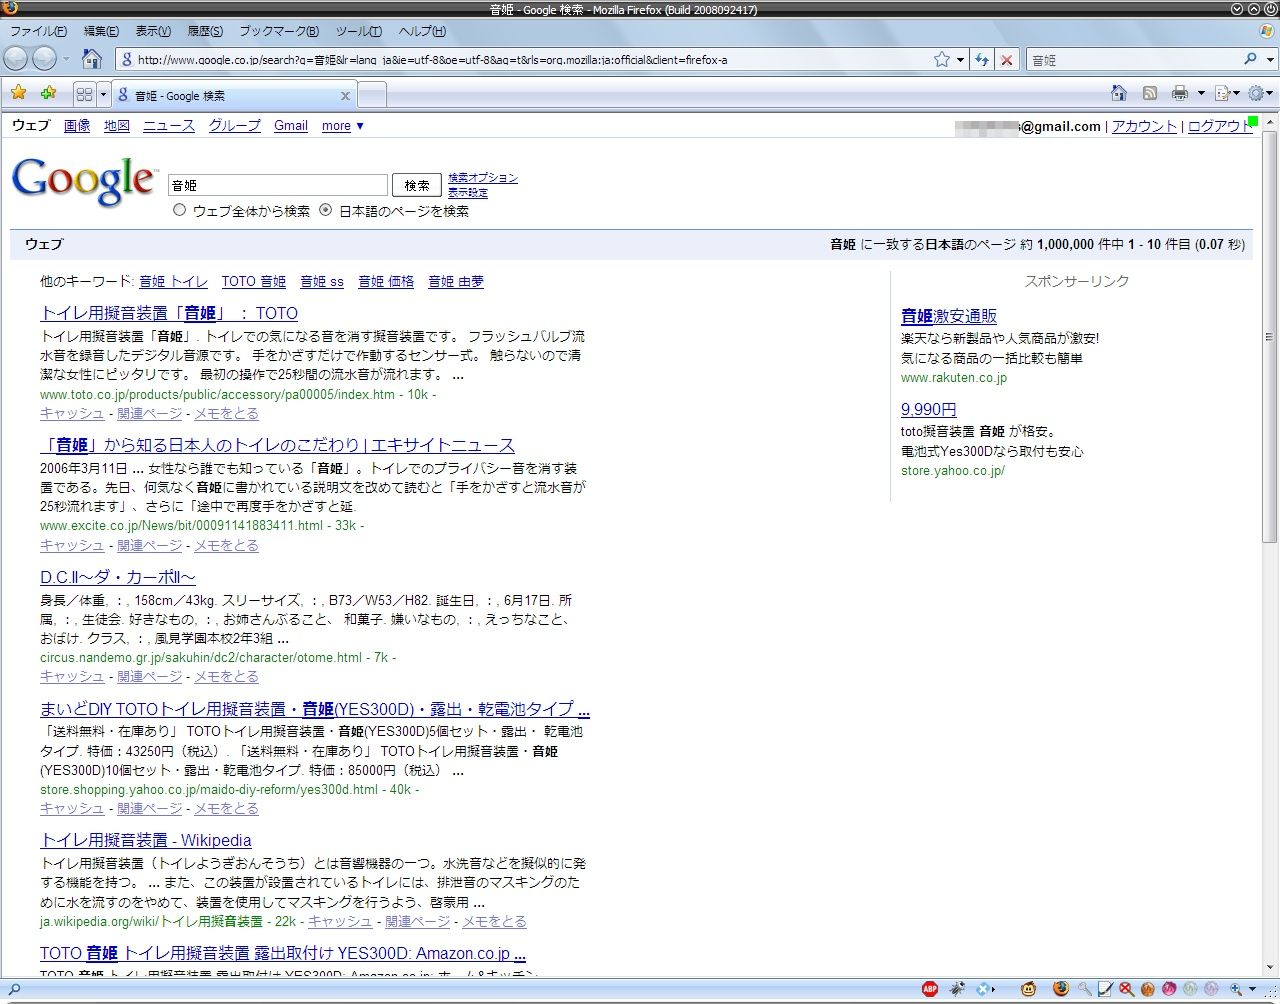Open the history dropdown next to Forward button
This screenshot has width=1280, height=1004.
(66, 60)
